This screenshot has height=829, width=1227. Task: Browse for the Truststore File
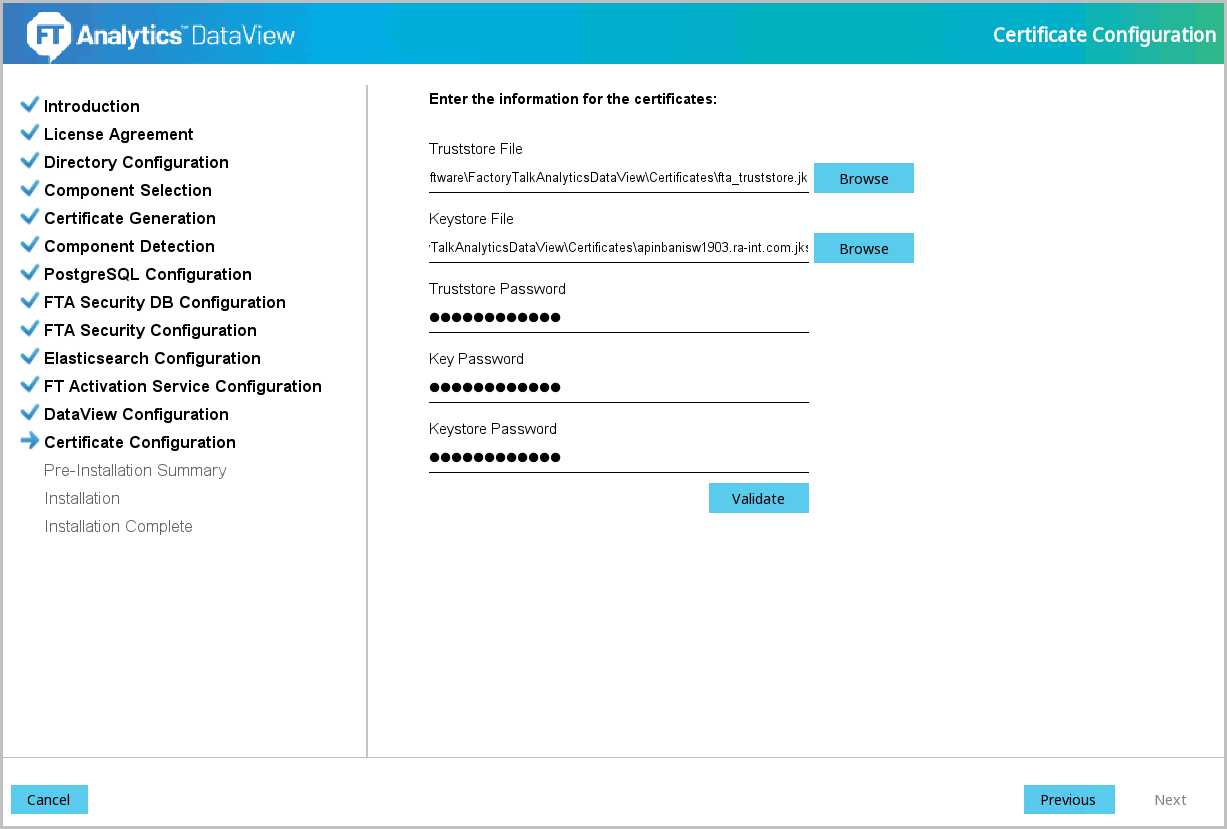click(x=863, y=178)
